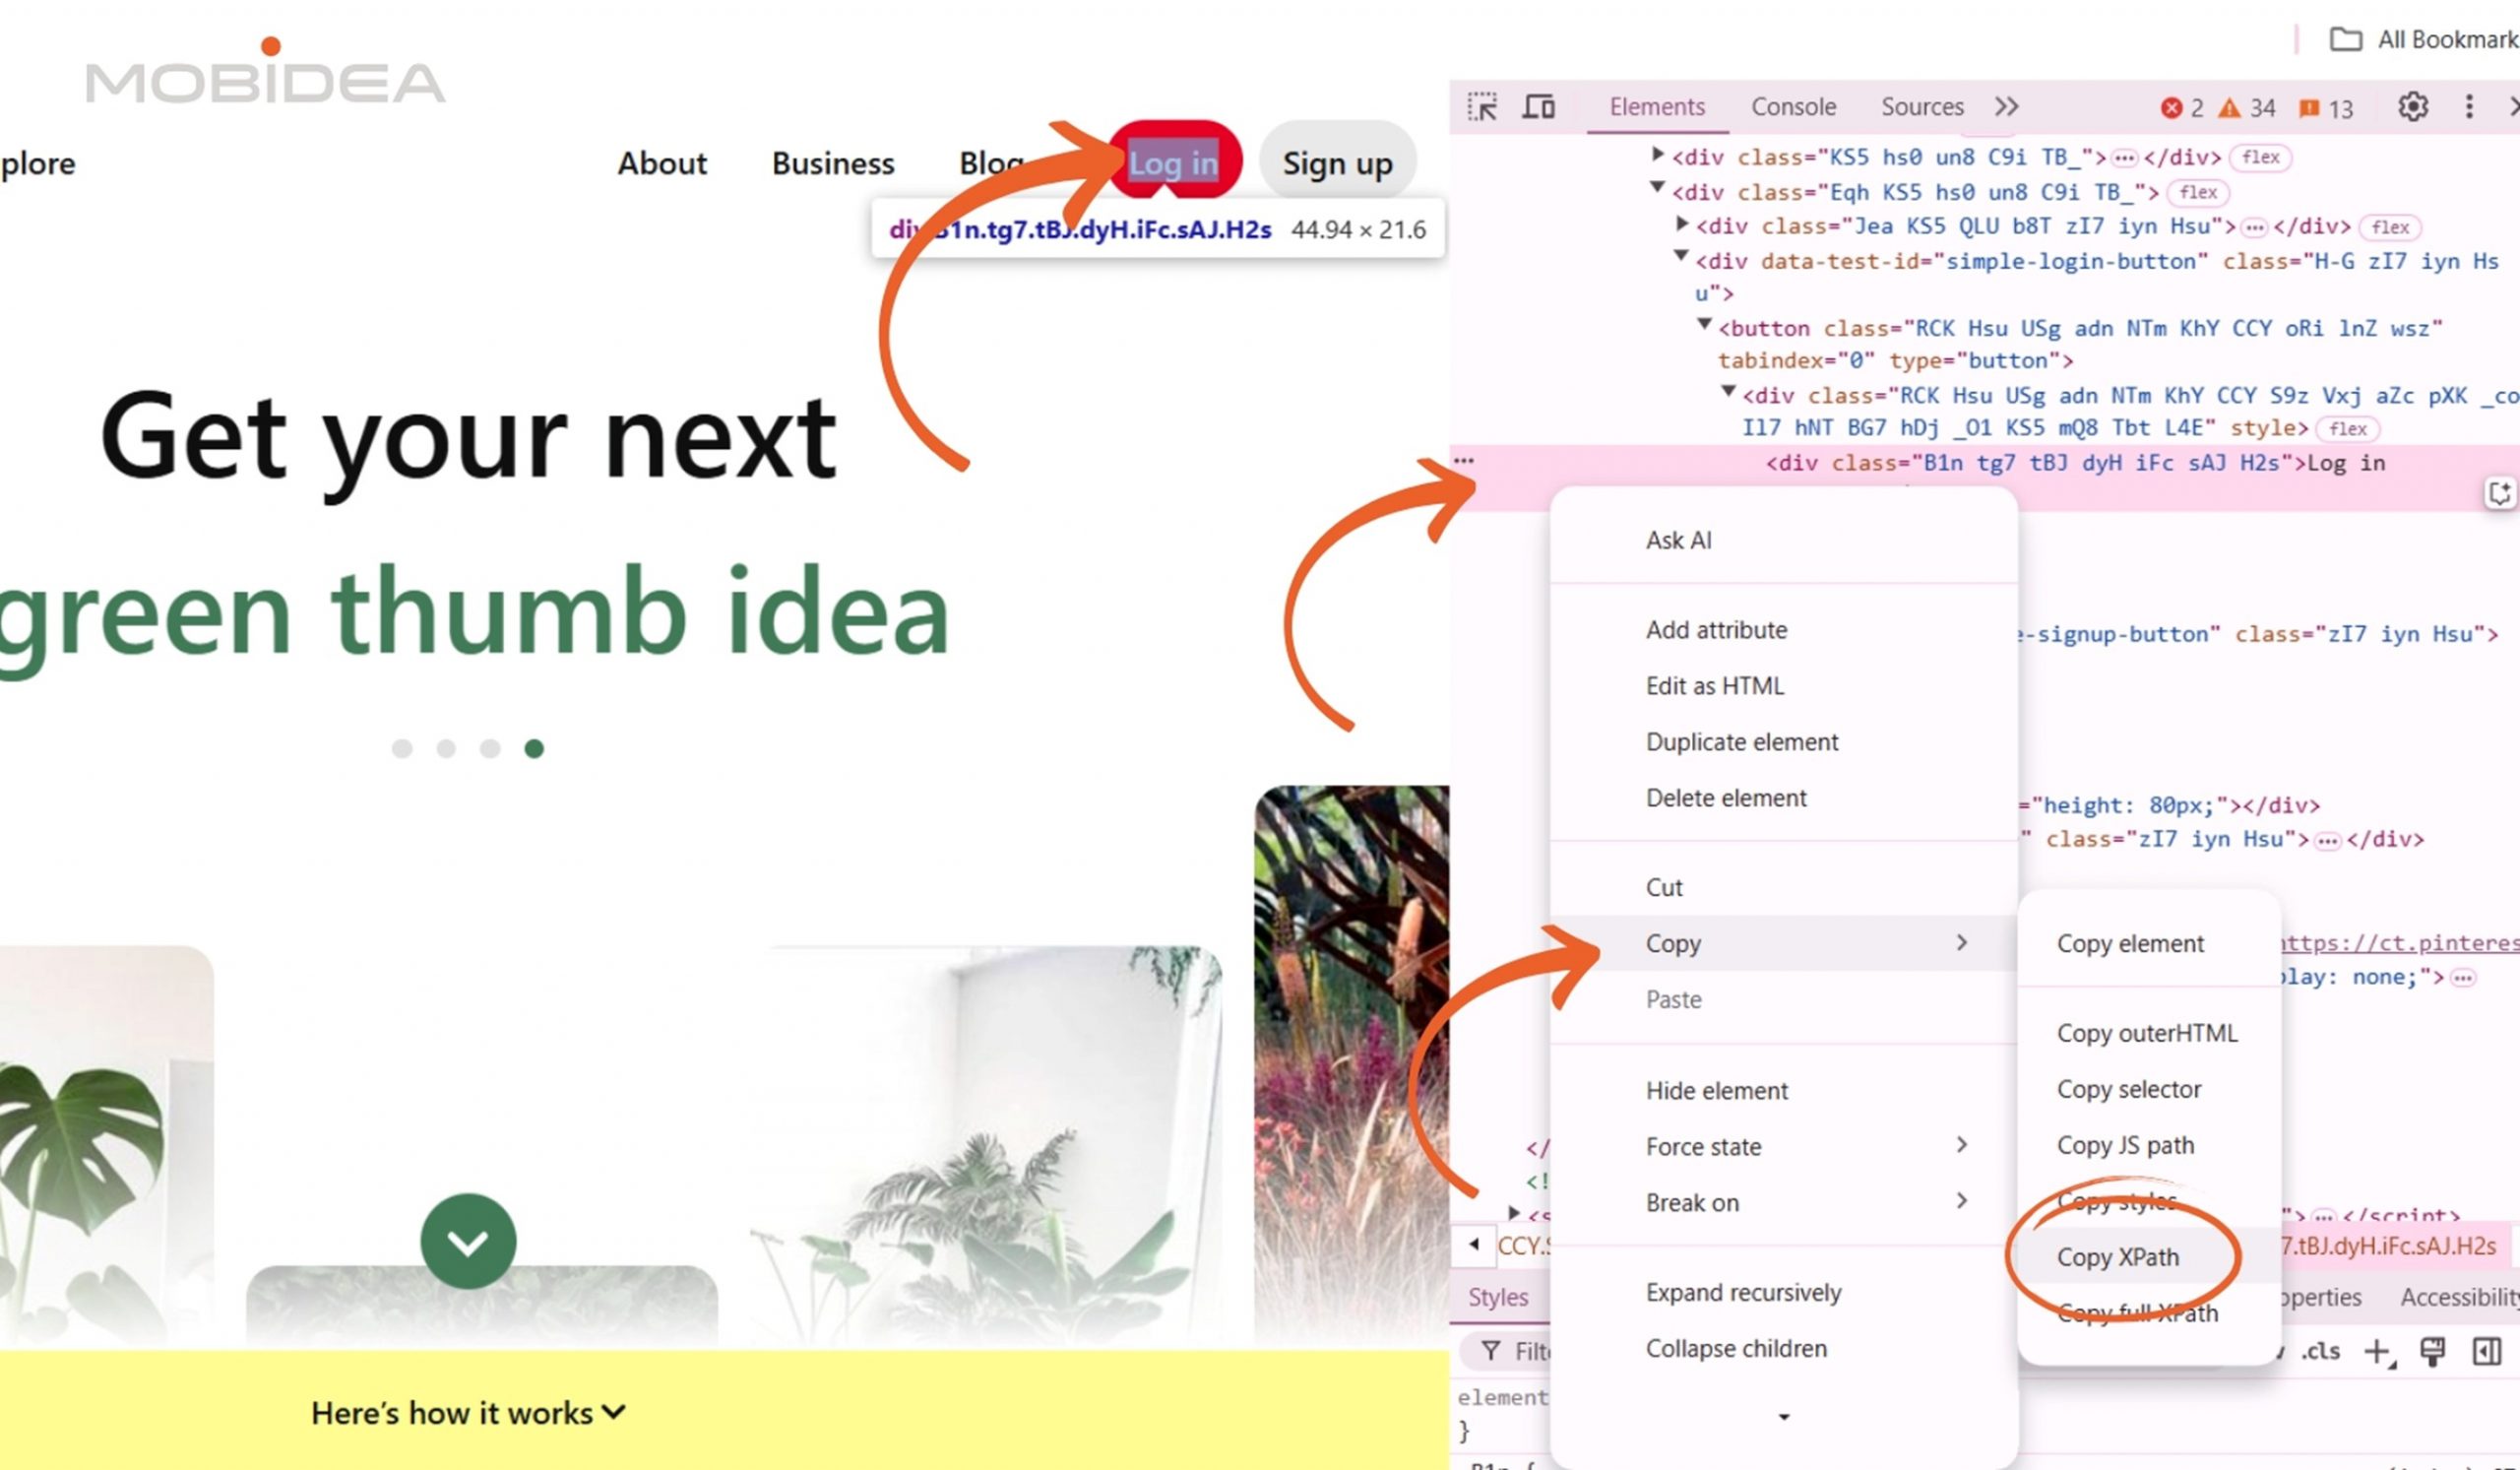The height and width of the screenshot is (1470, 2520).
Task: Click the green circular down-arrow button
Action: [x=468, y=1241]
